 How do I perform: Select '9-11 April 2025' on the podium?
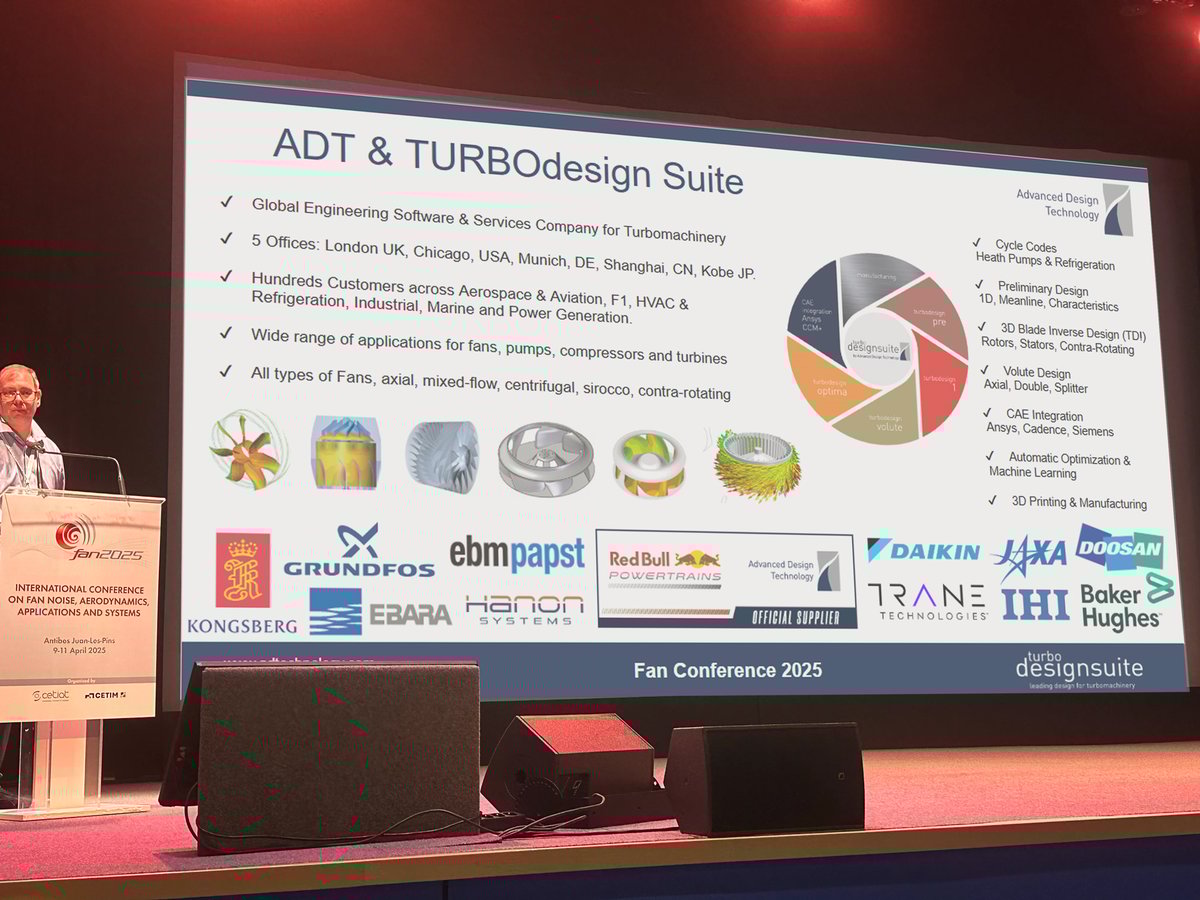(77, 651)
